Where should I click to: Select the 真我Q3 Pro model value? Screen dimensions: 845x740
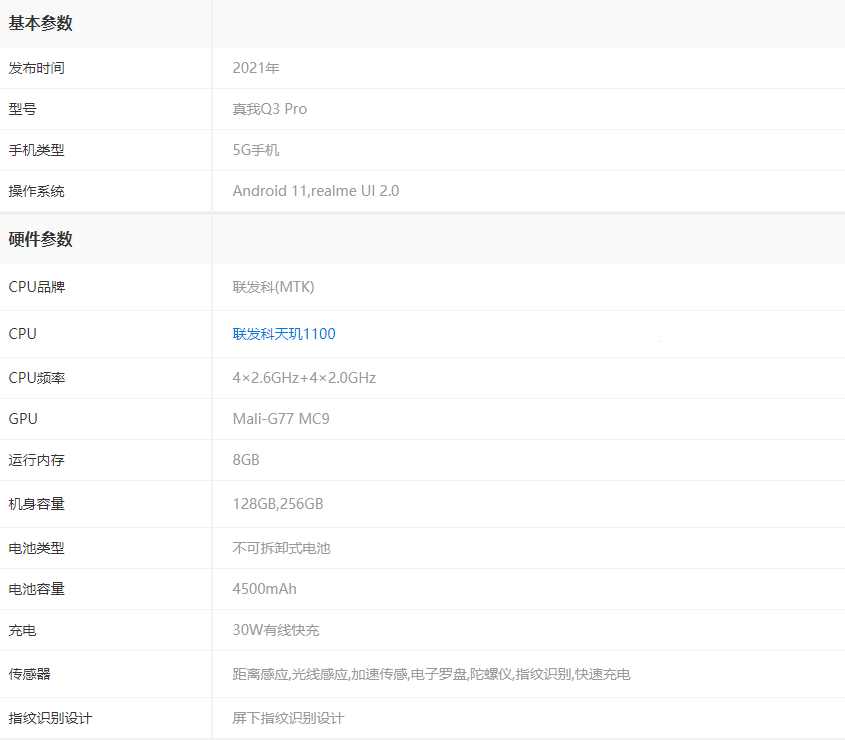pos(270,109)
